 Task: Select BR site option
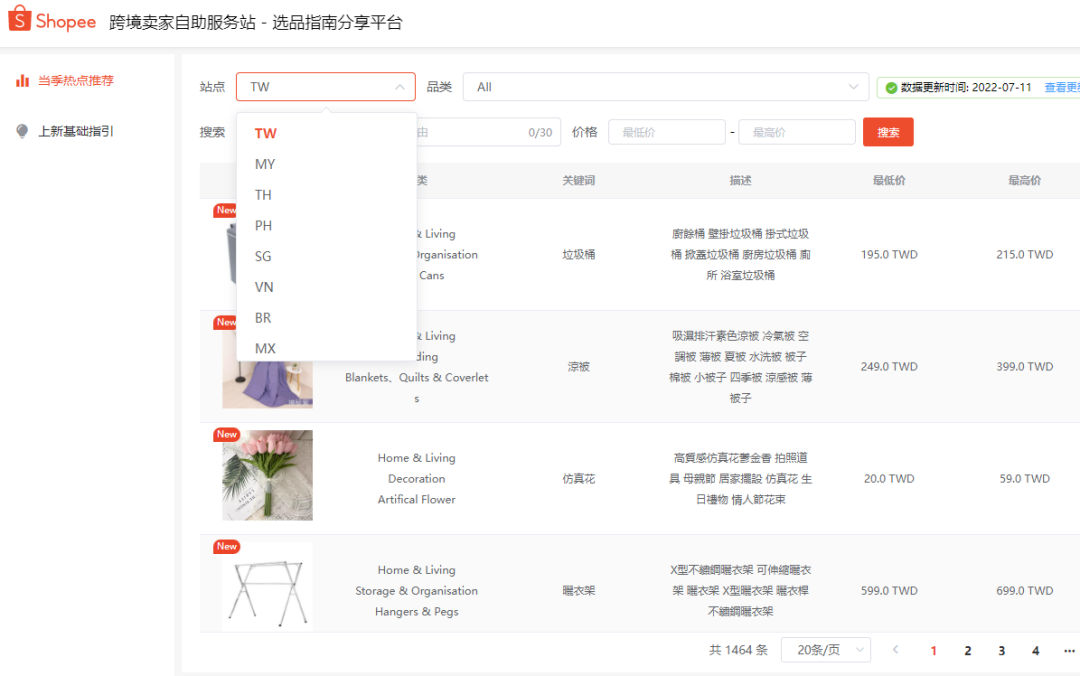[x=263, y=318]
